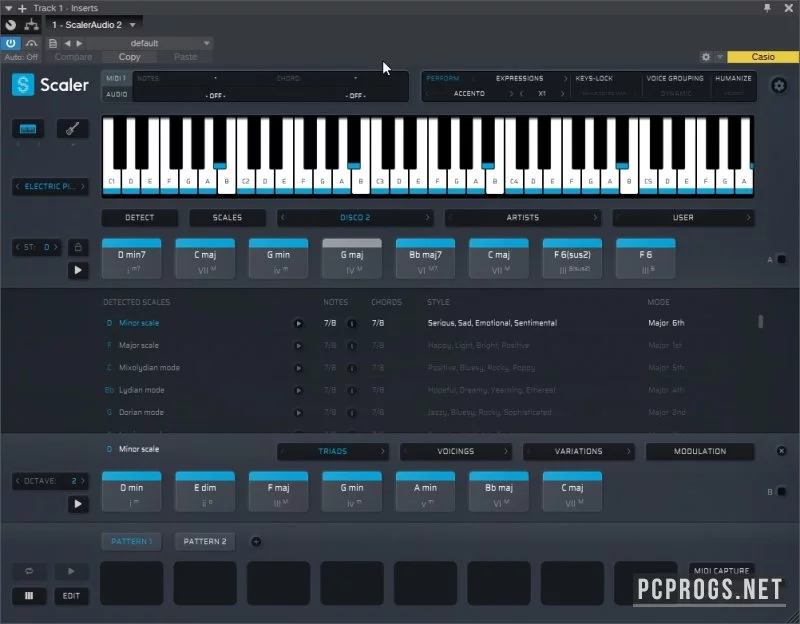
Task: Toggle plugin power bypass
Action: coord(10,43)
